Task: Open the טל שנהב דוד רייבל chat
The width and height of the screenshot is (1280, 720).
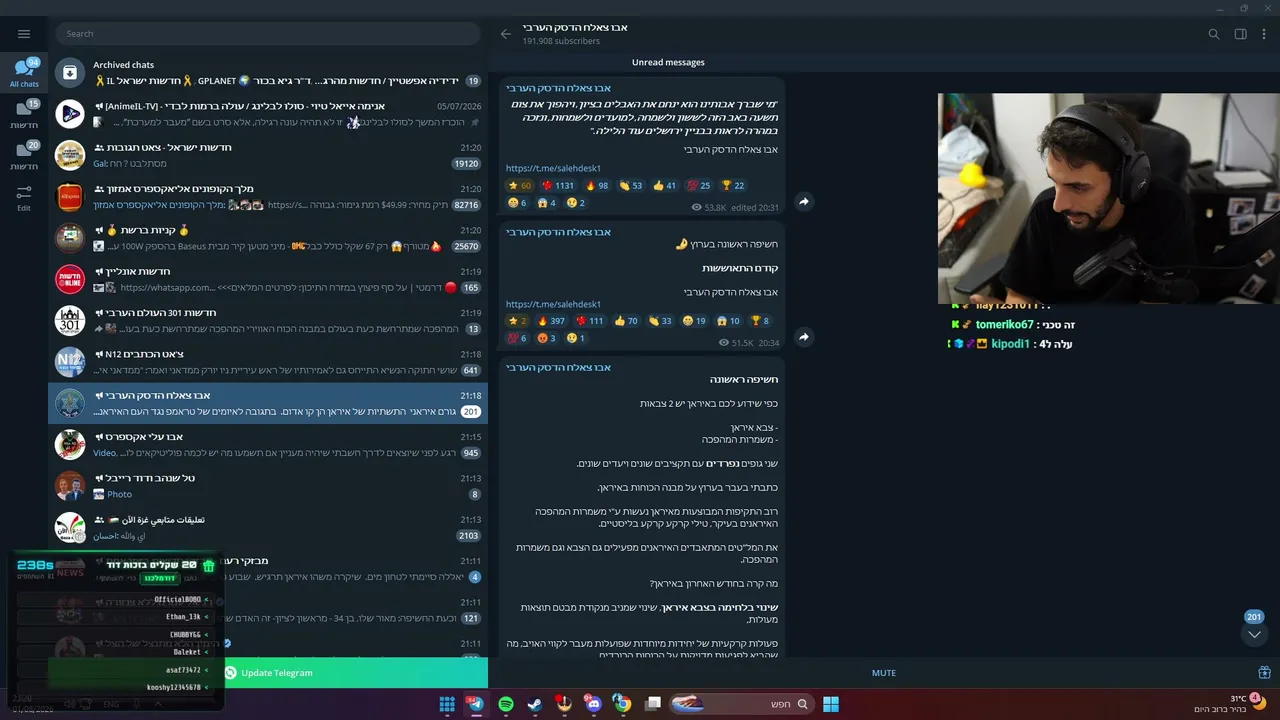Action: point(268,486)
